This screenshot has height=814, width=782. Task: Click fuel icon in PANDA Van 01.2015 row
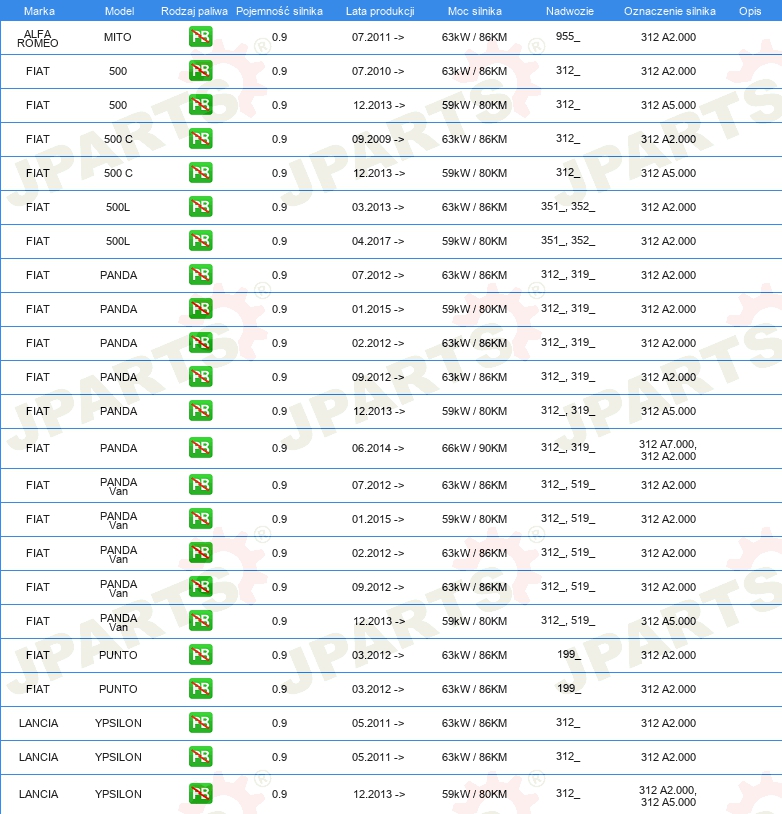(x=200, y=519)
